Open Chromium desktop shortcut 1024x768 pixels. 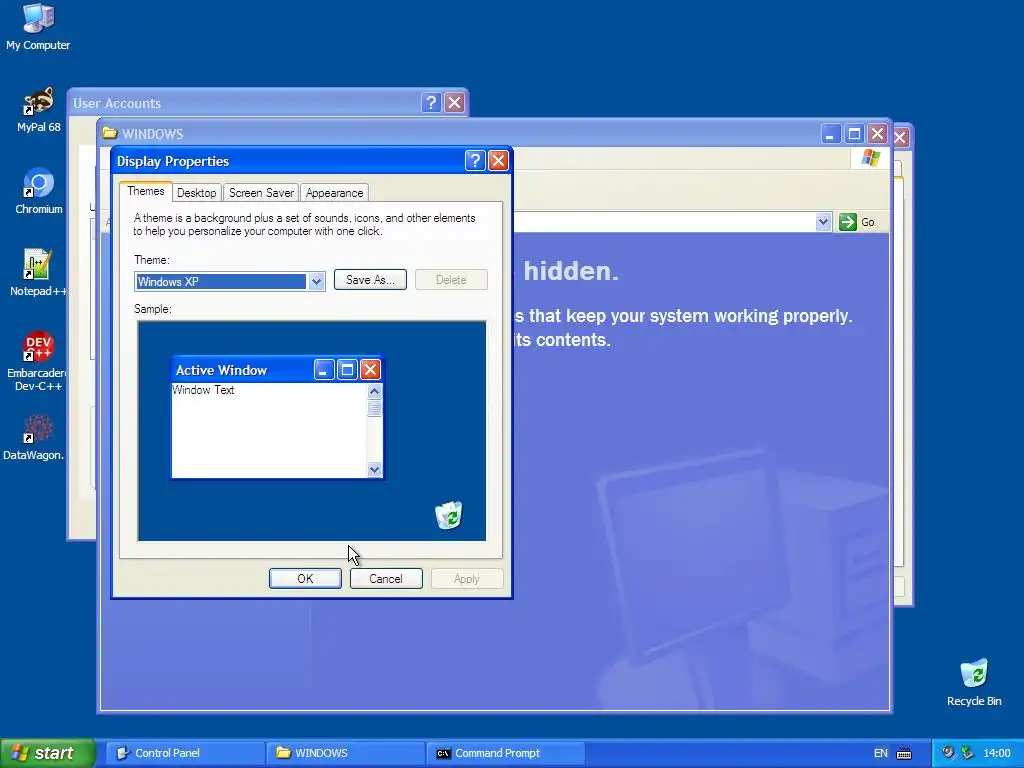39,191
